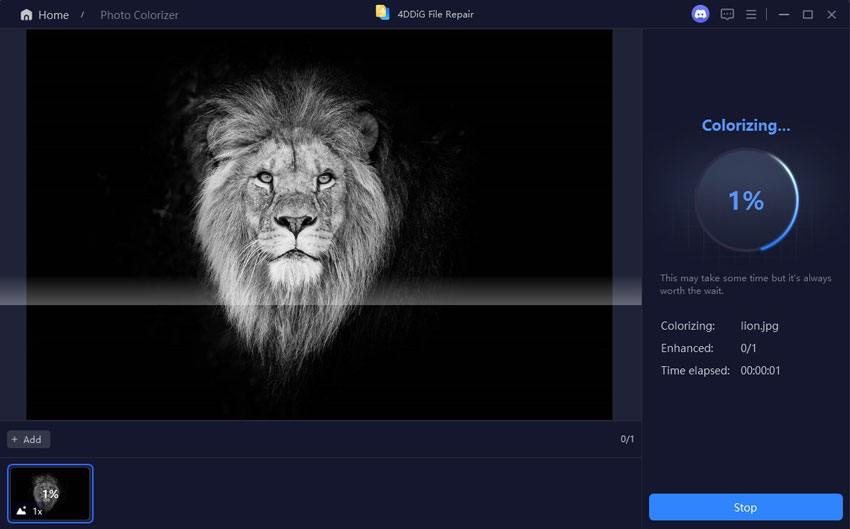Screen dimensions: 850x529
Task: Click the Home house icon
Action: coord(26,15)
